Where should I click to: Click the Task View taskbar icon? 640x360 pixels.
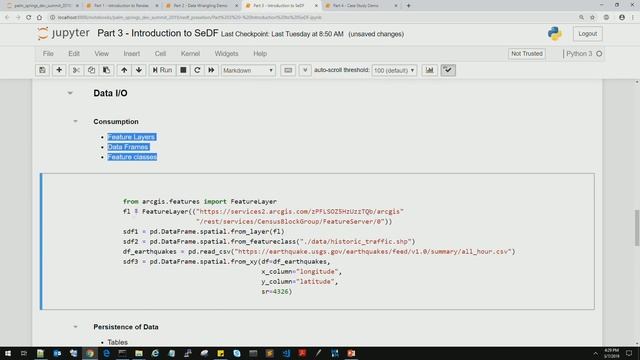click(x=24, y=353)
